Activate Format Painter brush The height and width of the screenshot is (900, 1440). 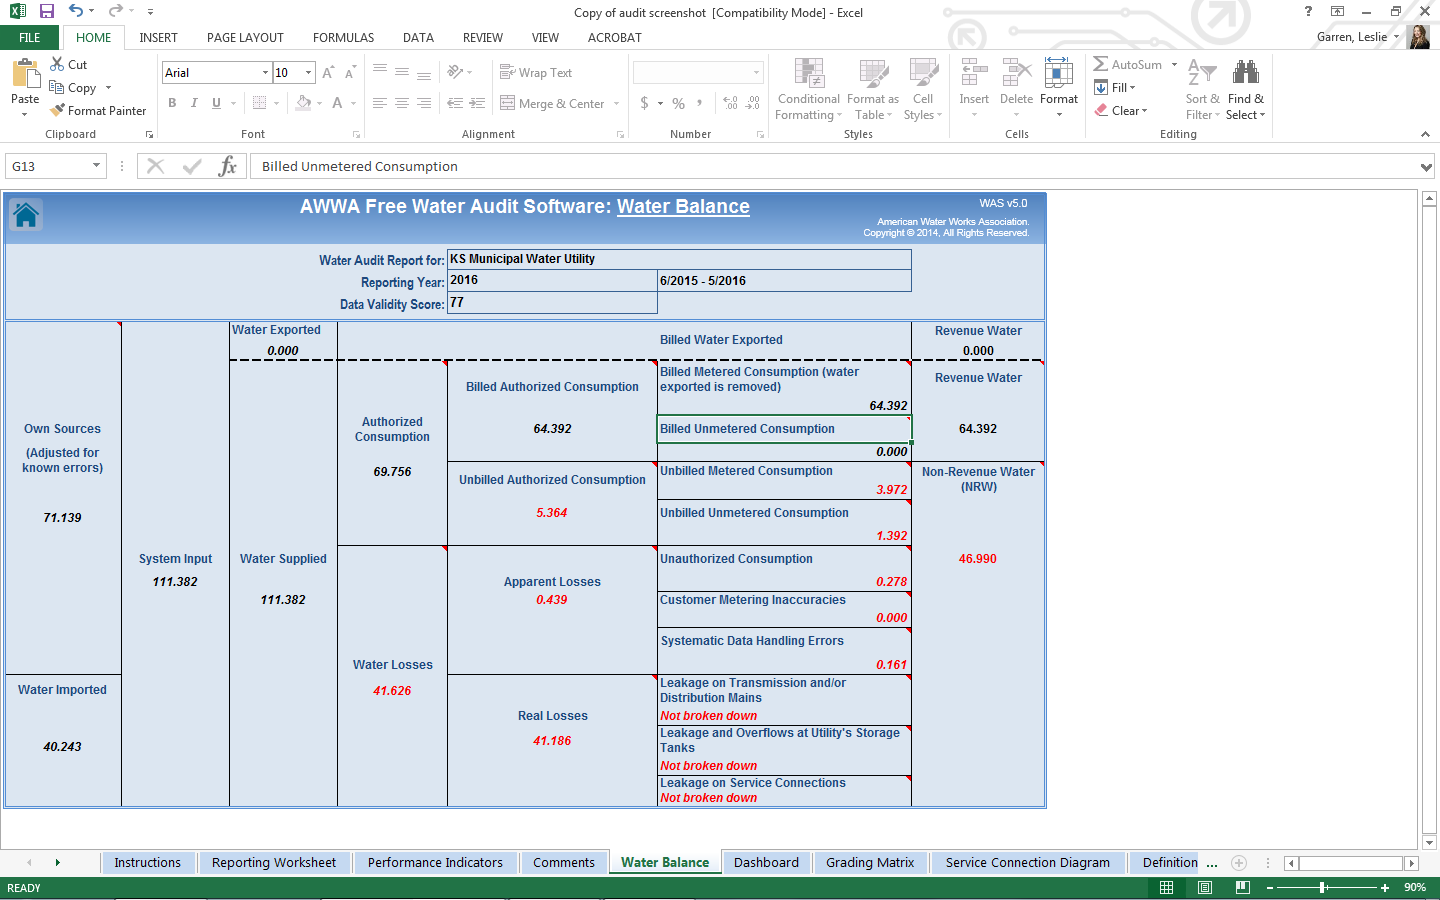98,110
